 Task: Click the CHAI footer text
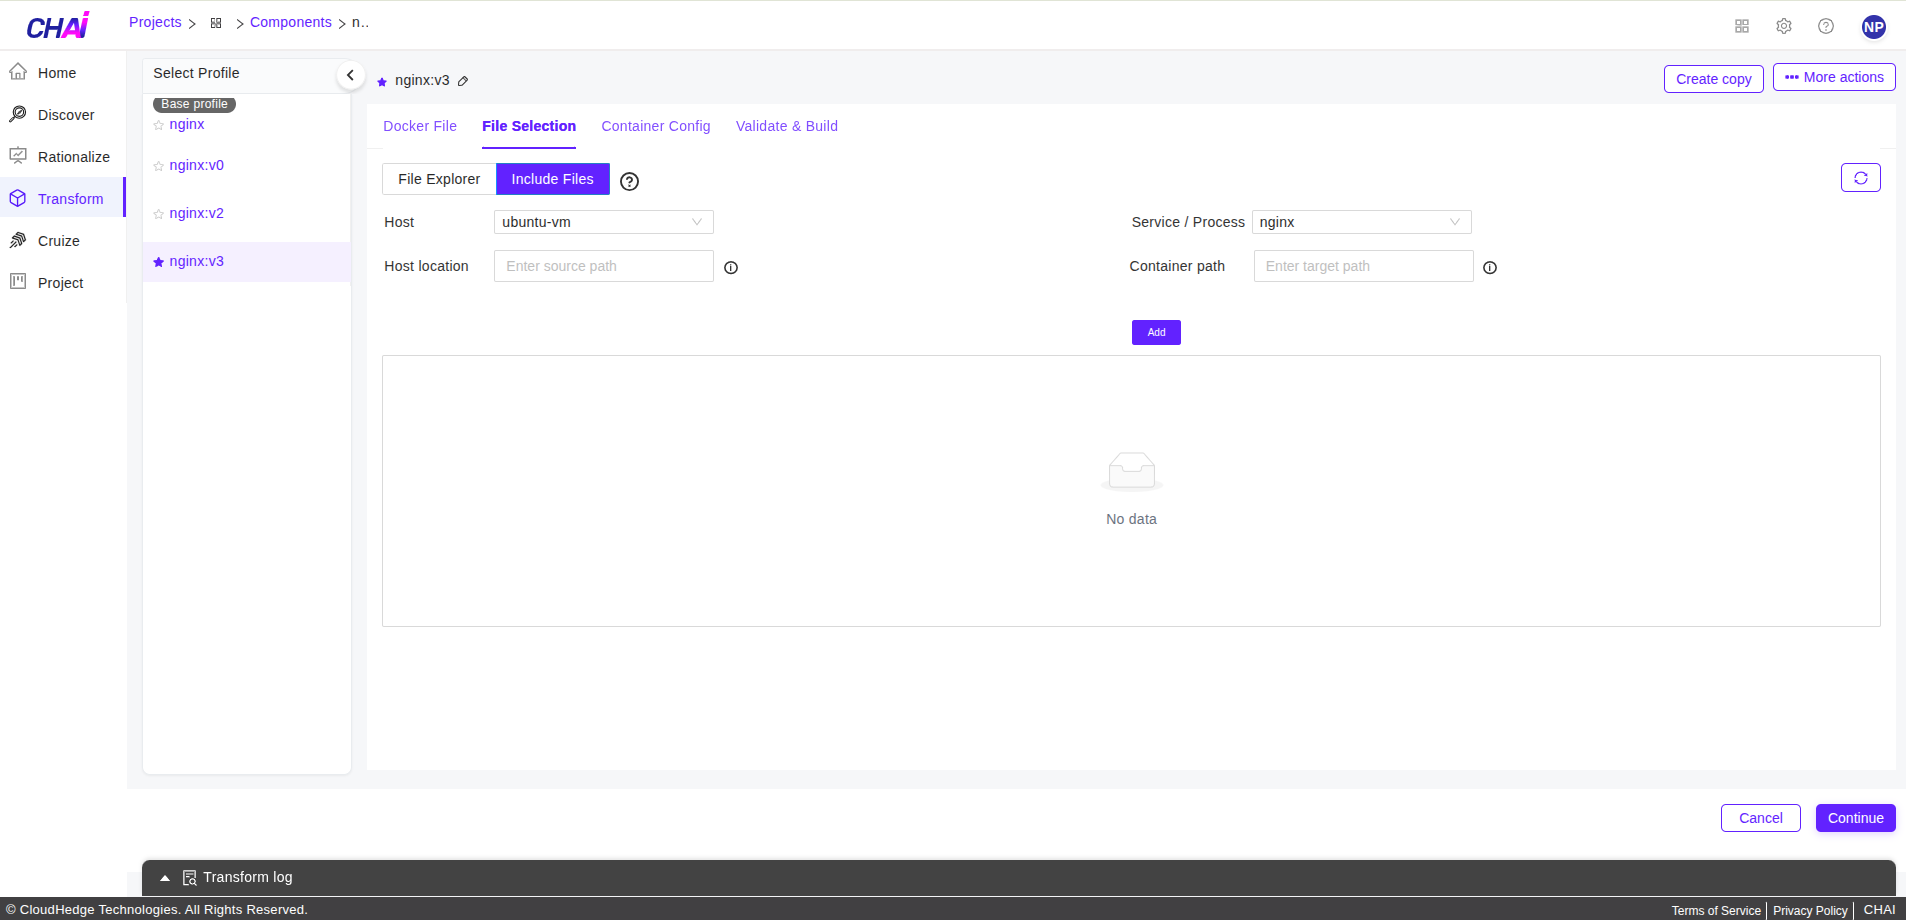(x=1879, y=910)
